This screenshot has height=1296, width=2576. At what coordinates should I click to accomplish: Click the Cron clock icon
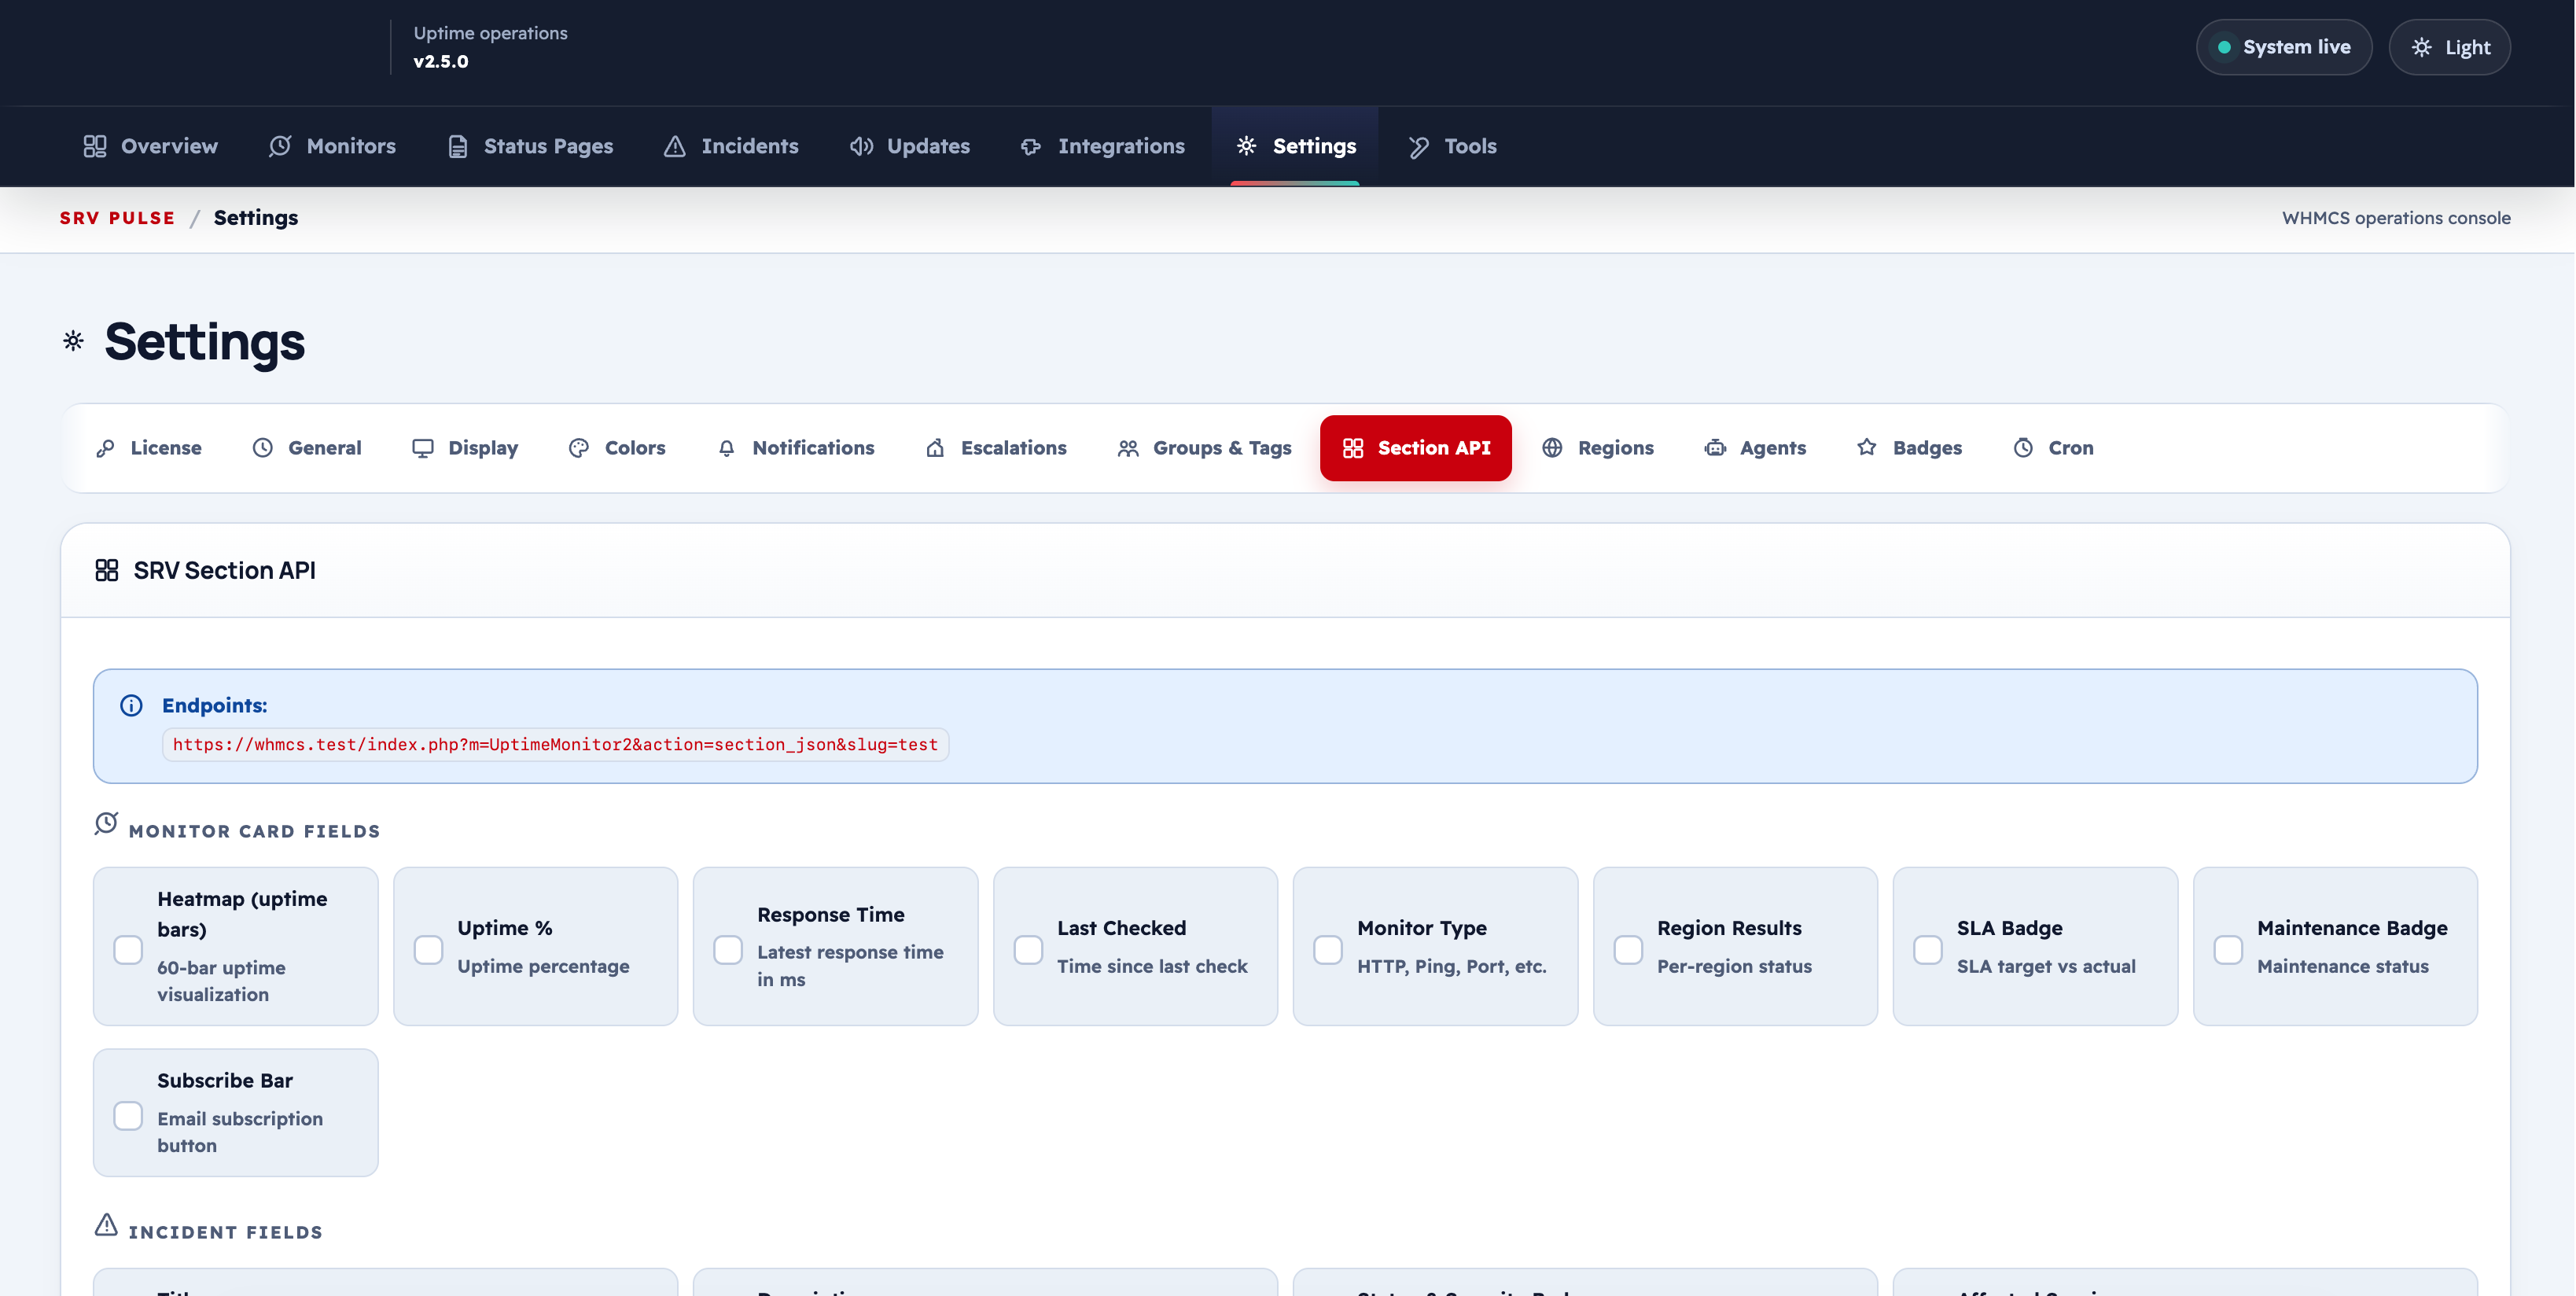(2023, 448)
